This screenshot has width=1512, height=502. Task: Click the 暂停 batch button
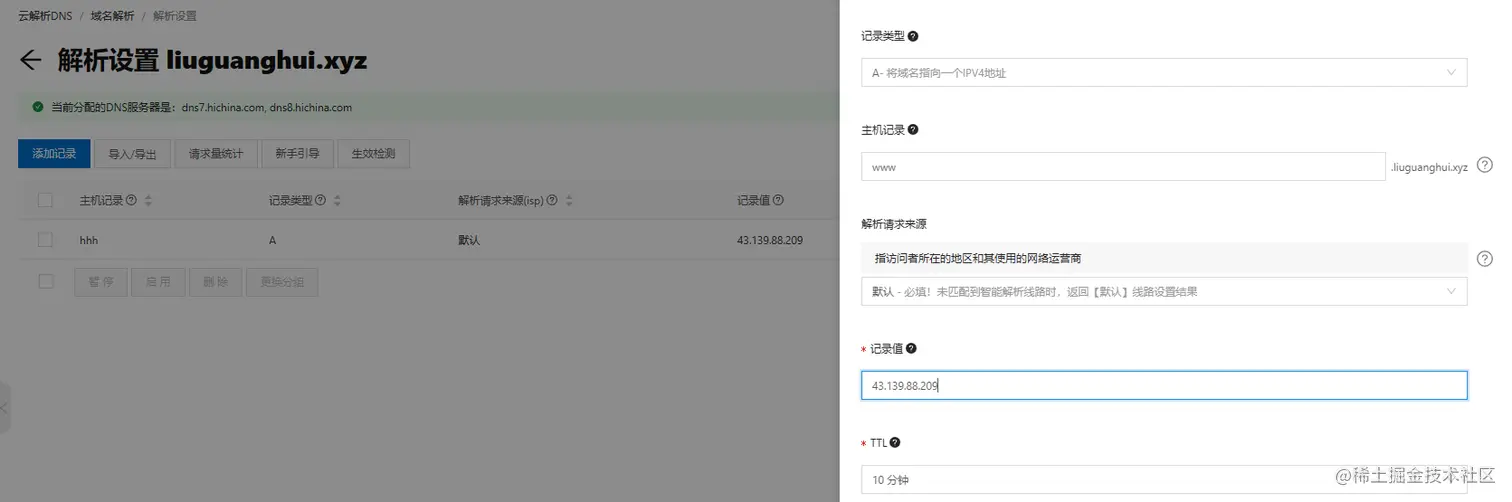tap(101, 283)
